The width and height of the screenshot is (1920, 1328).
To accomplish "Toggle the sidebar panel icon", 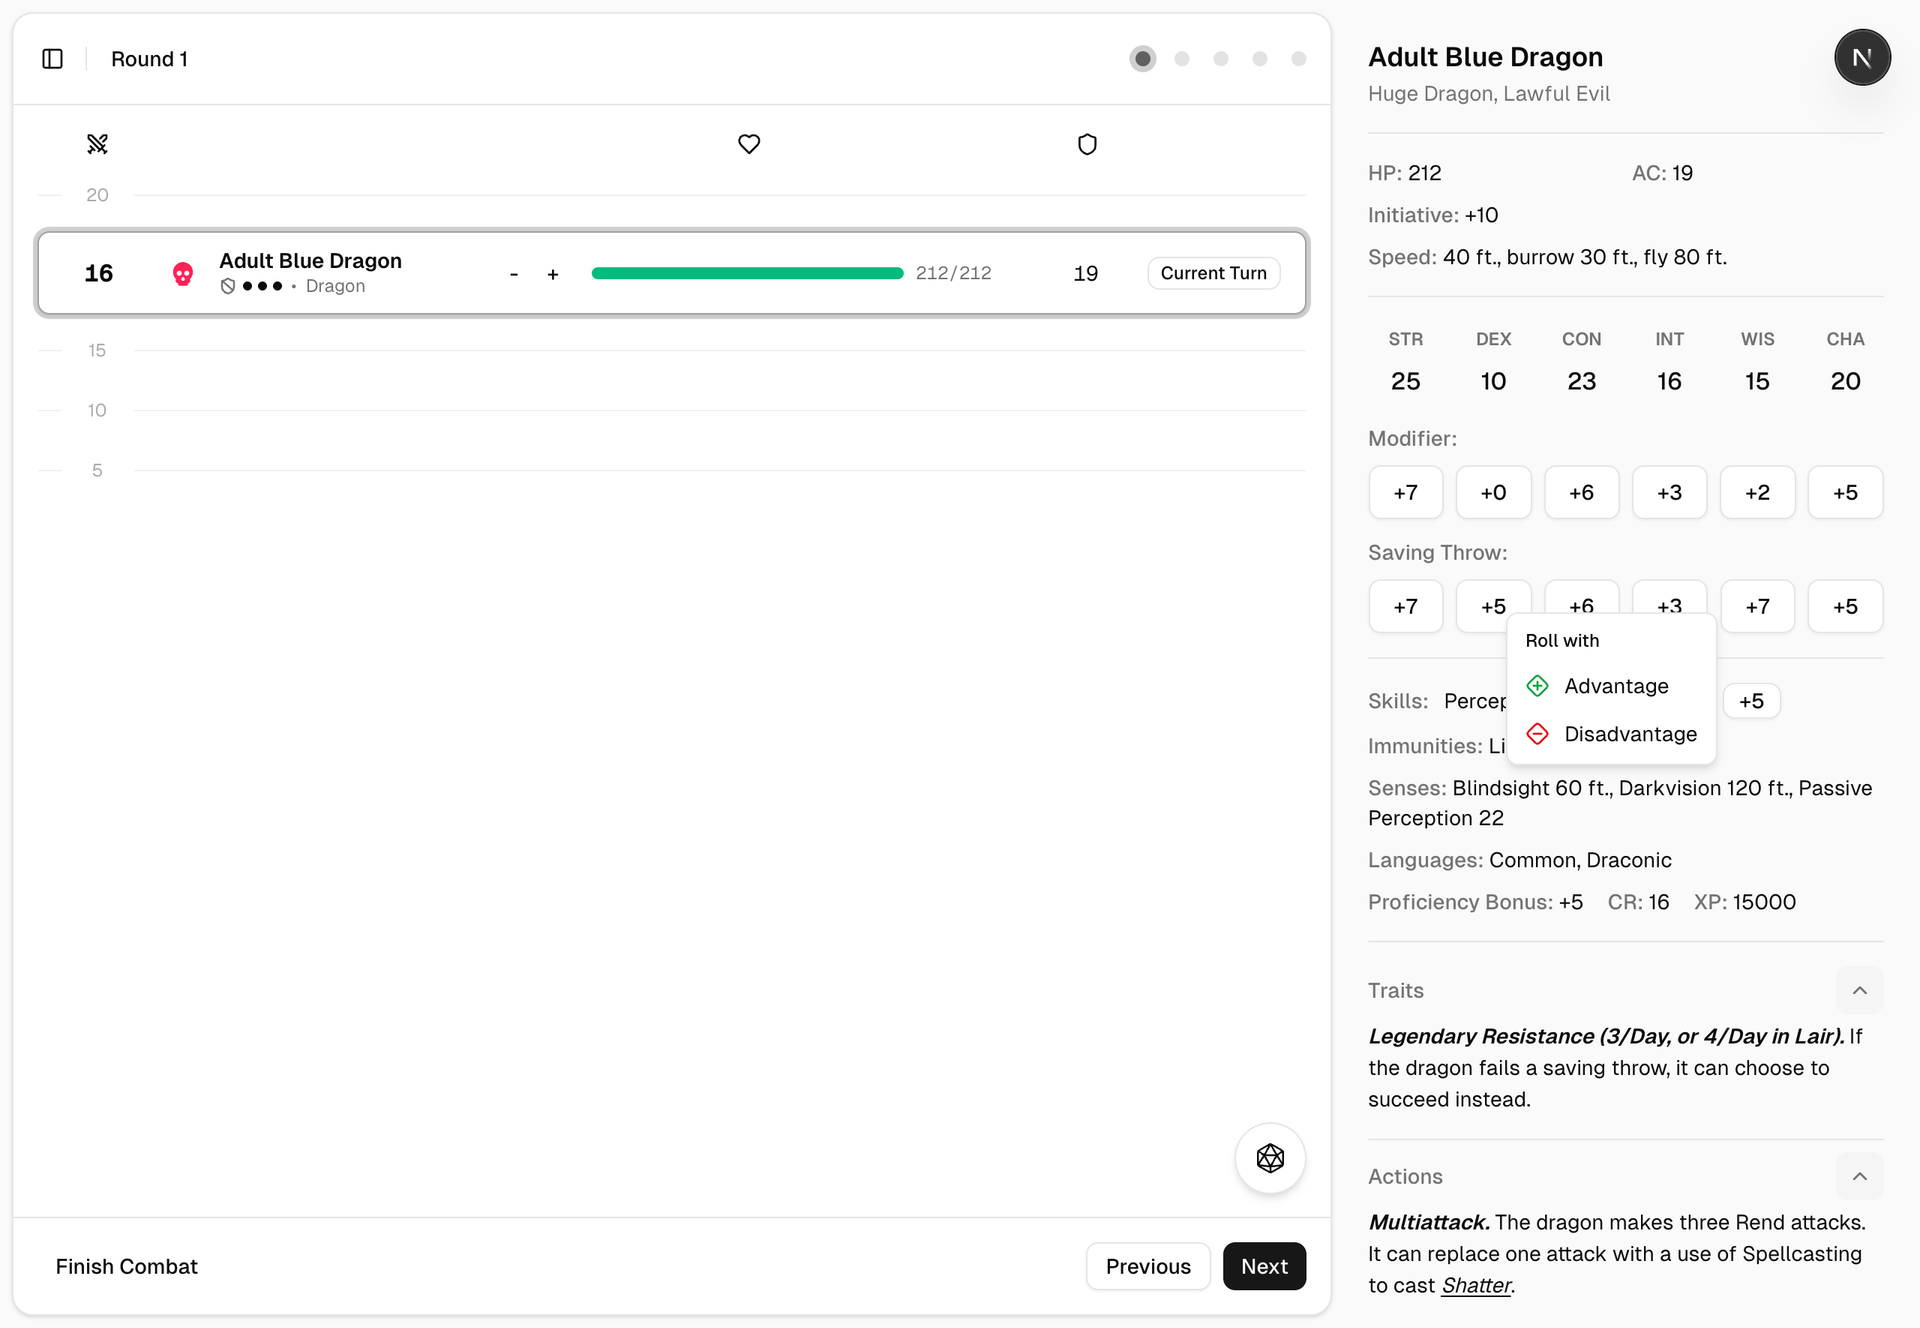I will click(53, 59).
